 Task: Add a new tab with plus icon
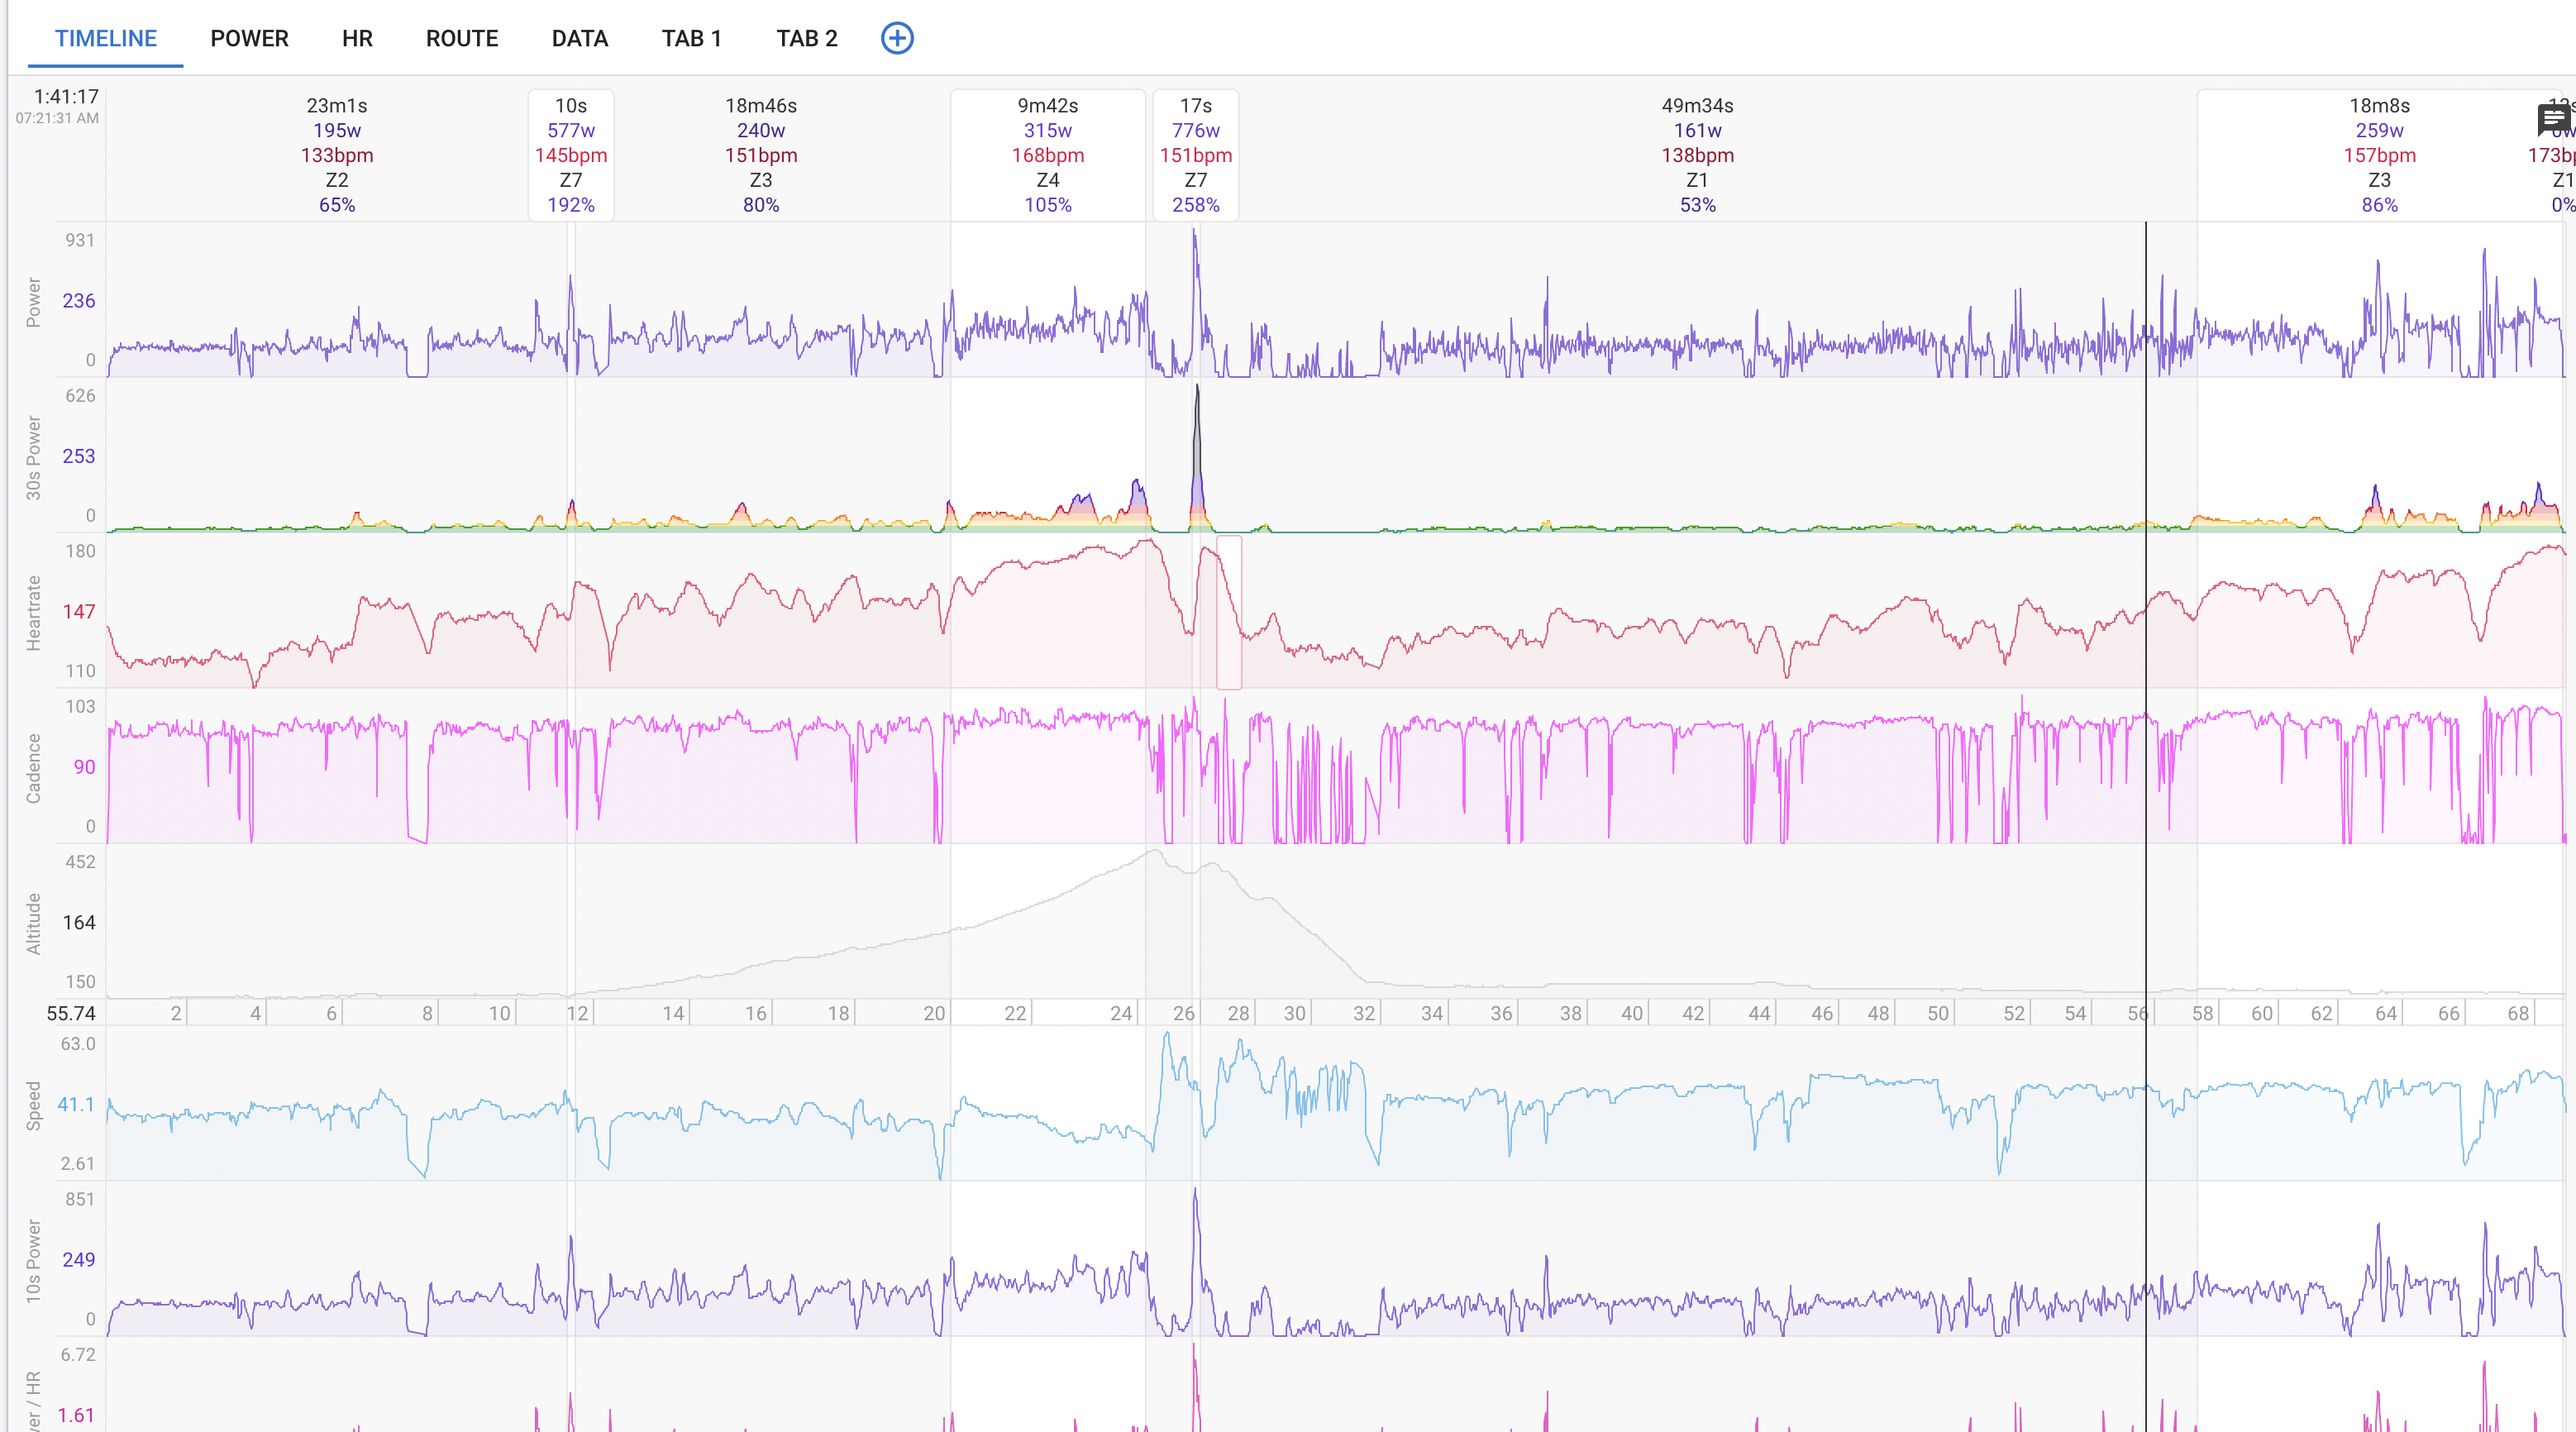point(897,38)
